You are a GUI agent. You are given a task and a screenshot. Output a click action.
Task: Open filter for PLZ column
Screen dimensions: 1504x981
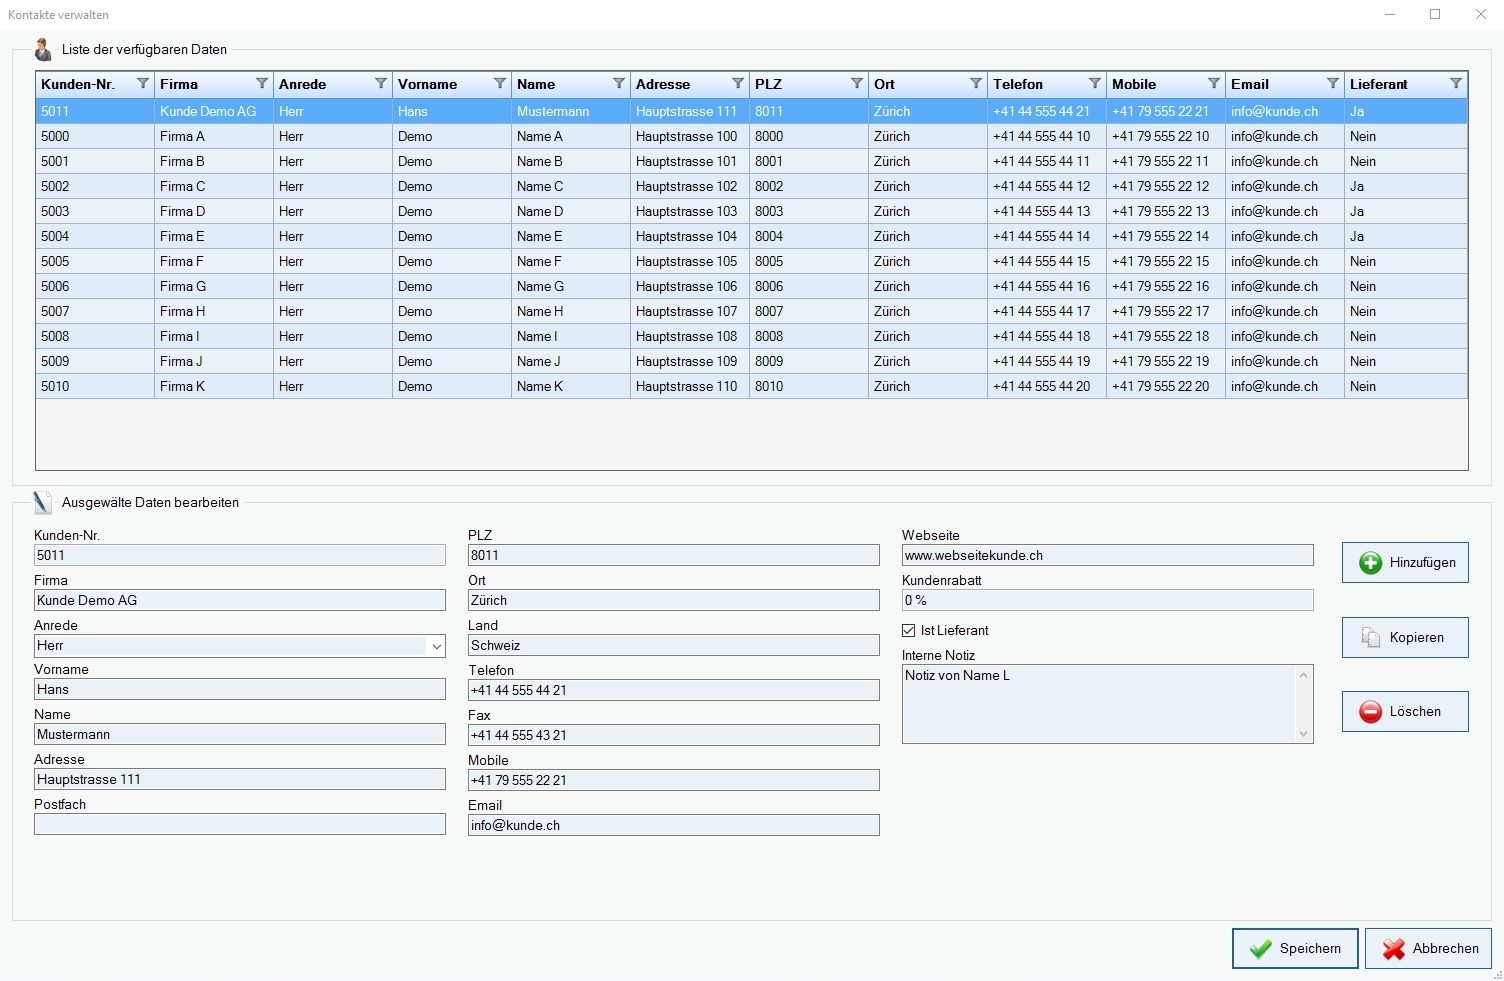[857, 83]
